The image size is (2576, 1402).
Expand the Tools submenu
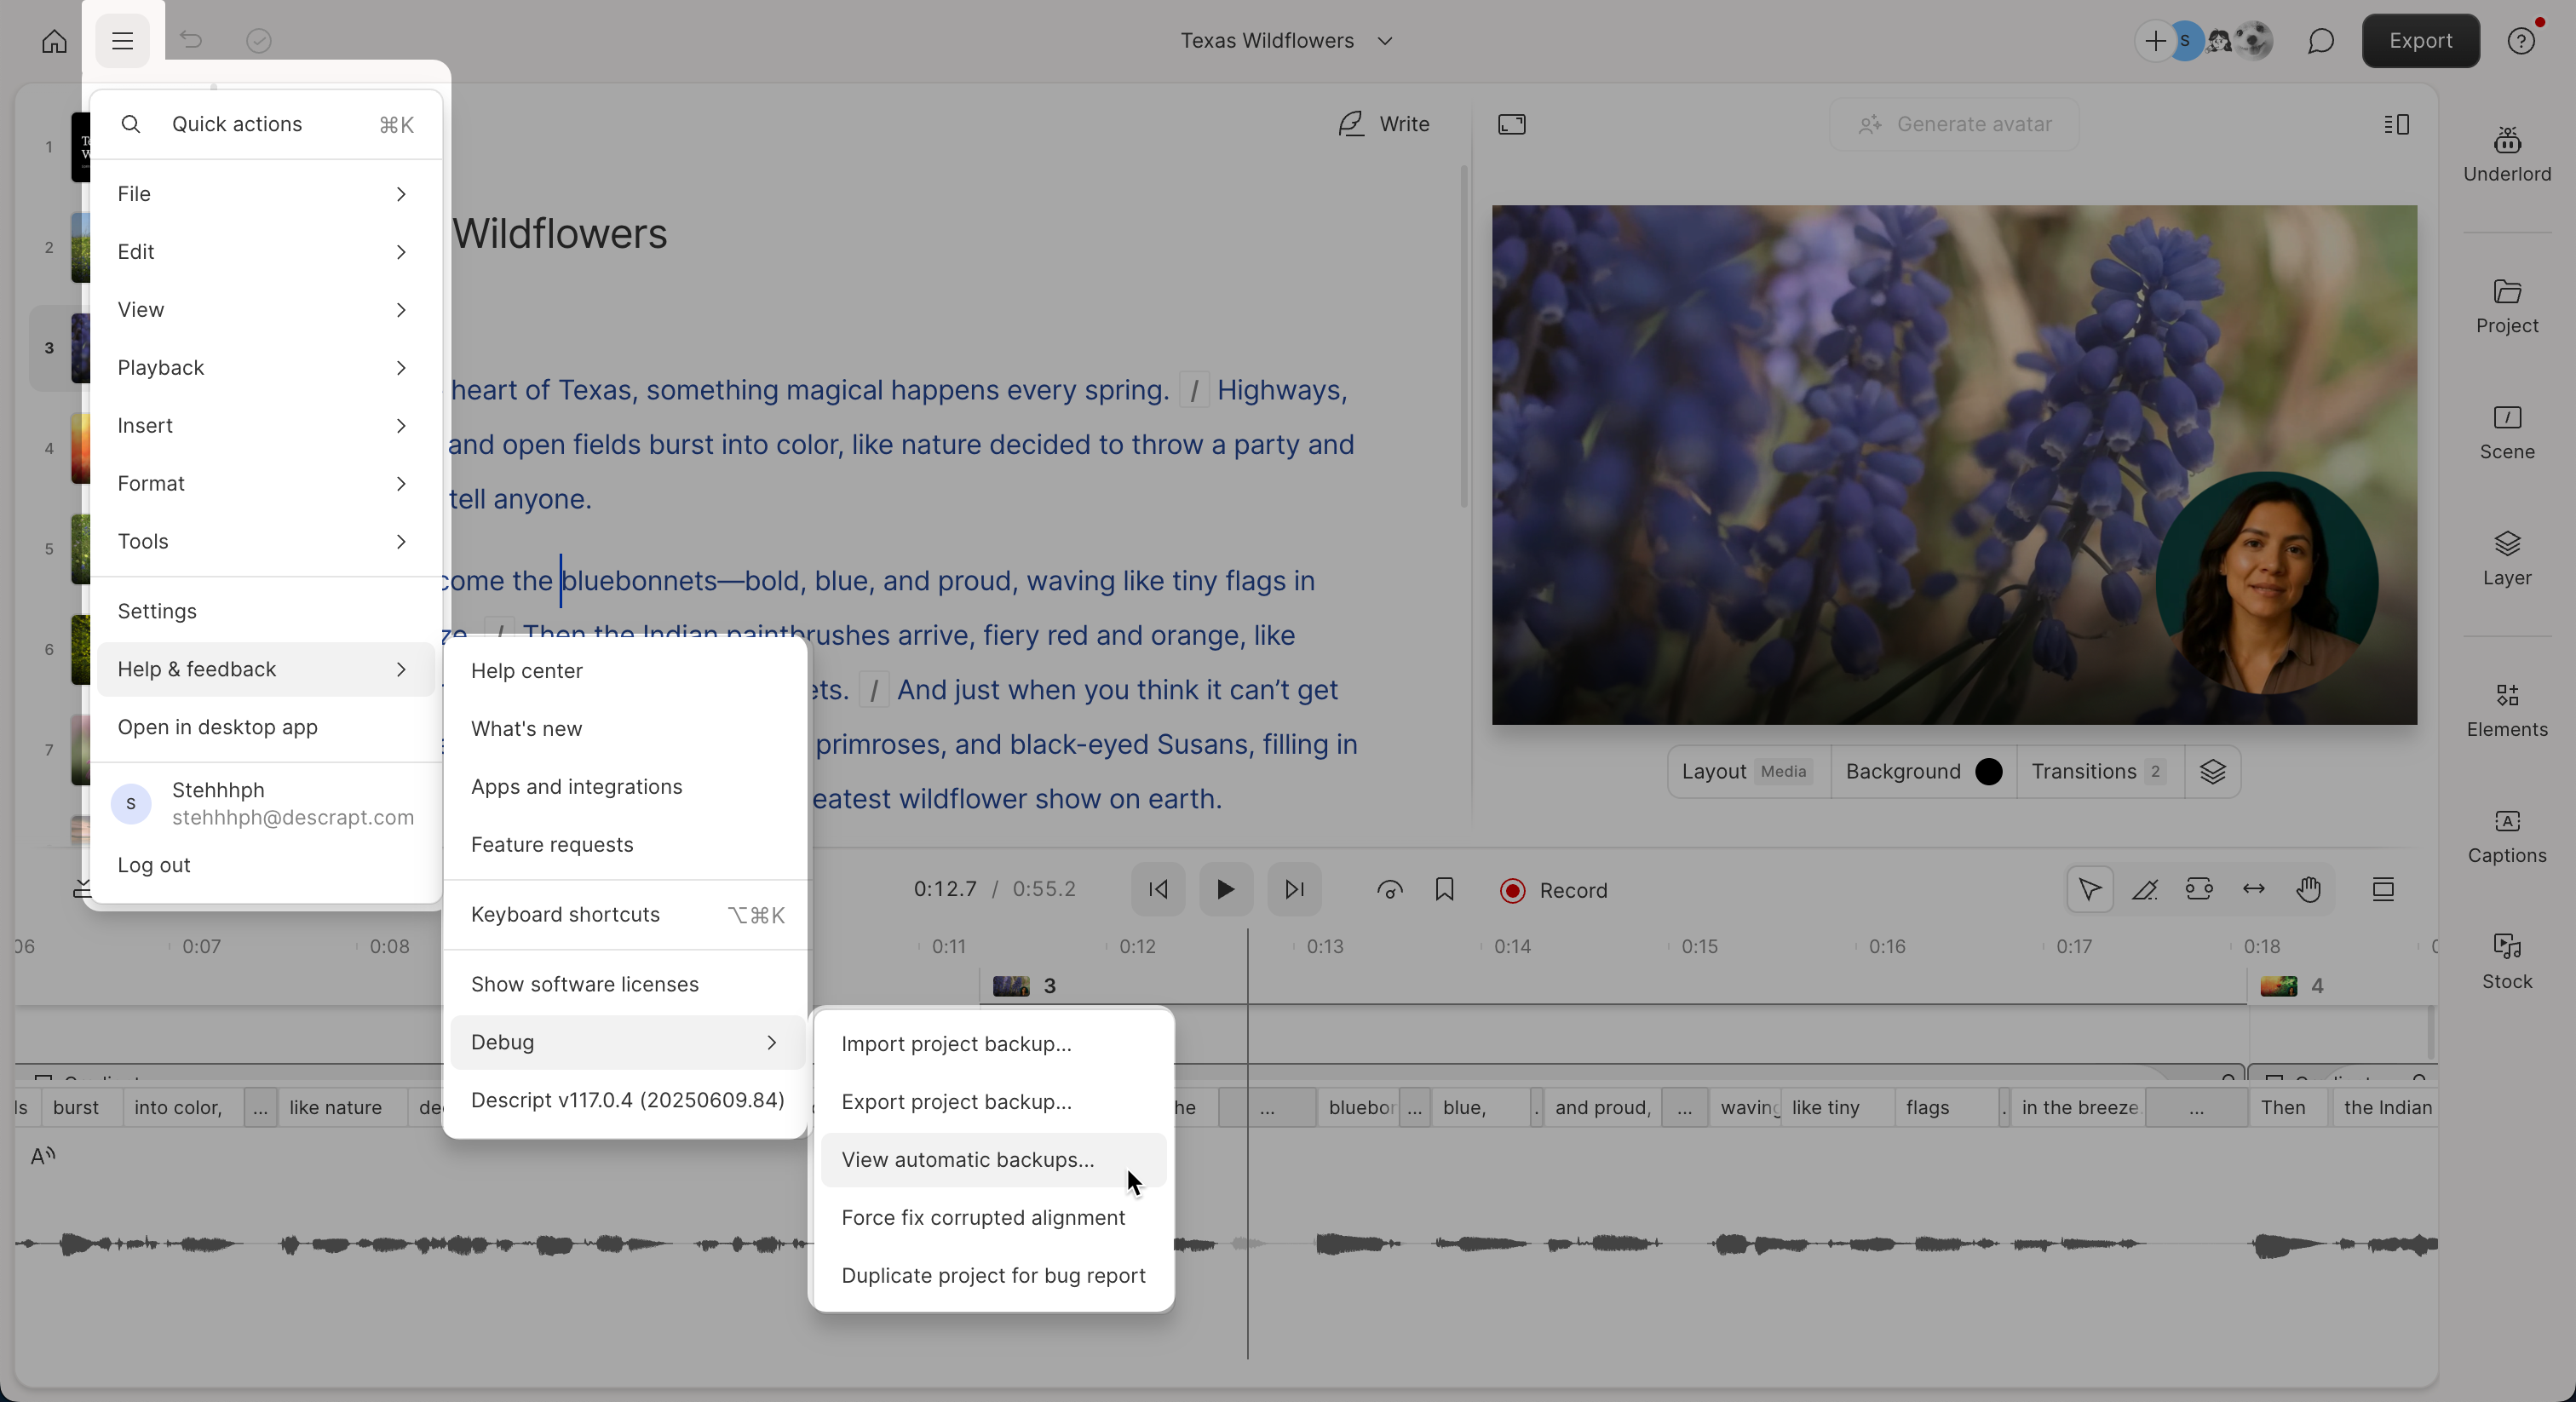265,542
